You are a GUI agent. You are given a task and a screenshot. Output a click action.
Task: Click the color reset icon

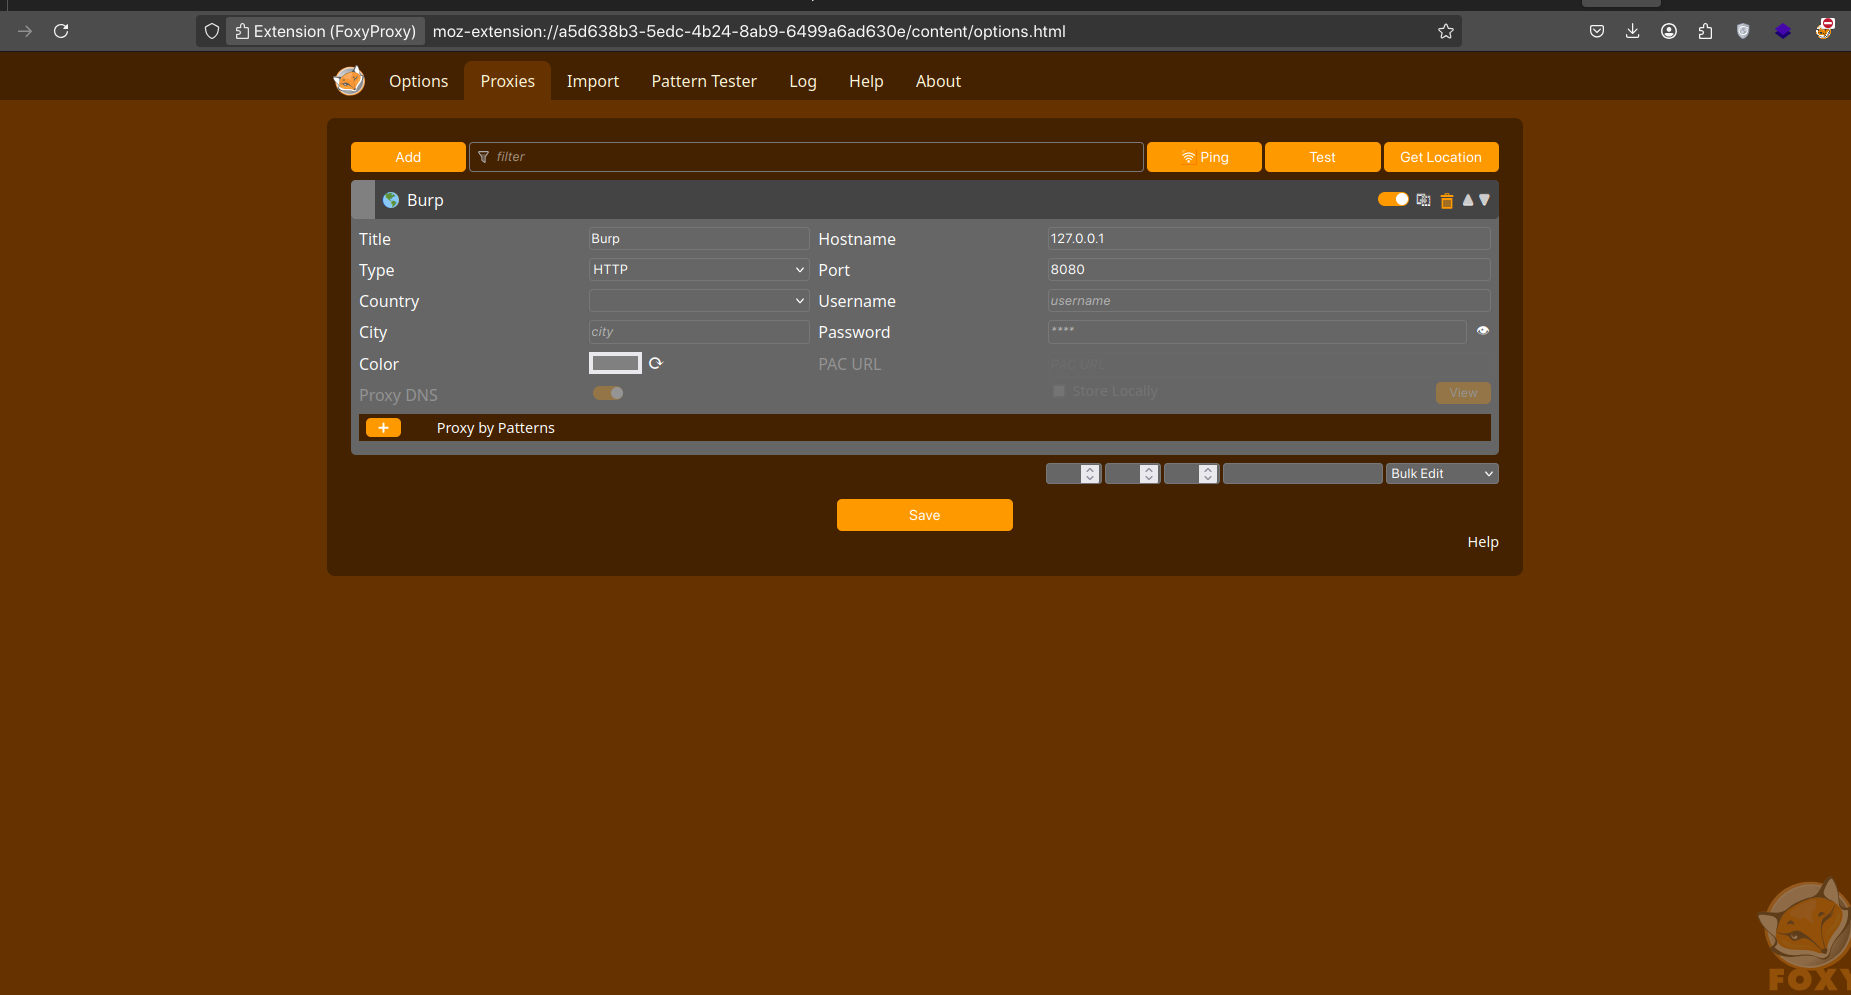coord(656,364)
